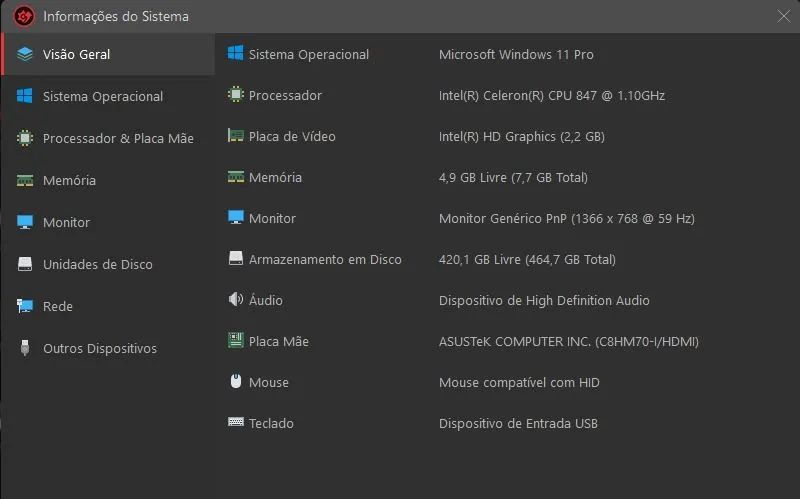Click the Windows icon beside sidebar Sistema Operacional
Screen dimensions: 800x499
point(24,96)
